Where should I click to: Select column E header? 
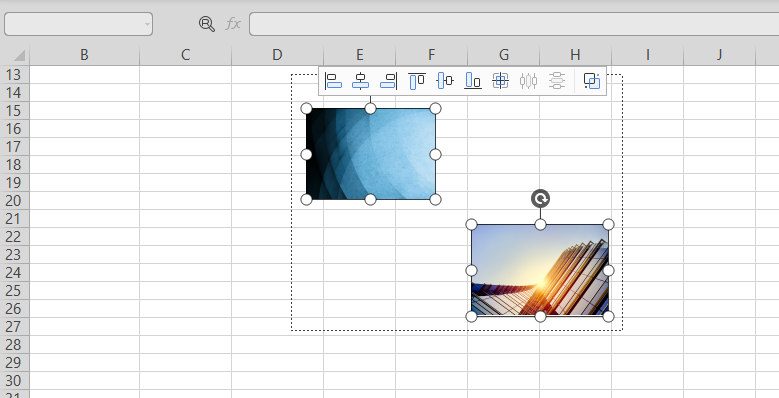359,55
